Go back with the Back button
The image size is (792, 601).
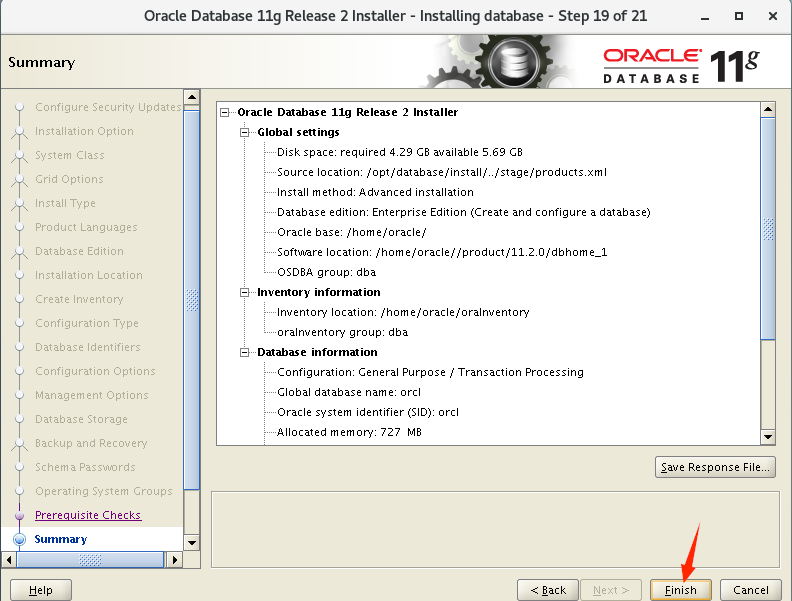(548, 590)
